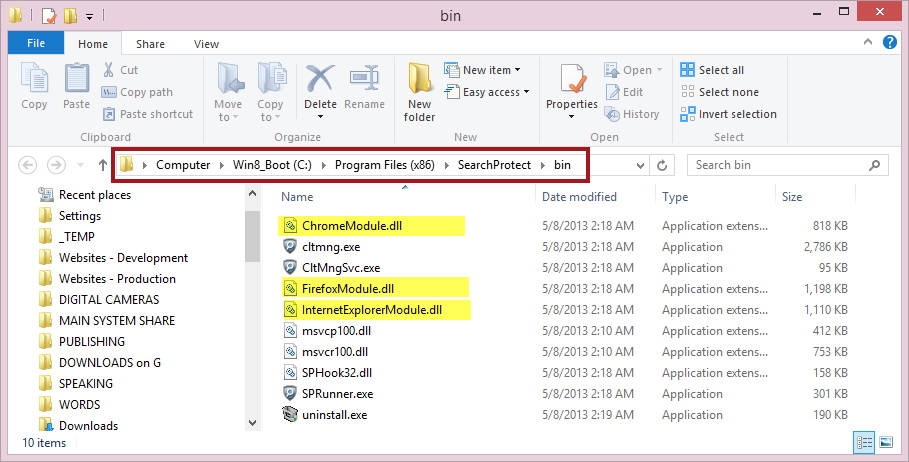Click Computer in the address path
909x462 pixels.
tap(183, 165)
